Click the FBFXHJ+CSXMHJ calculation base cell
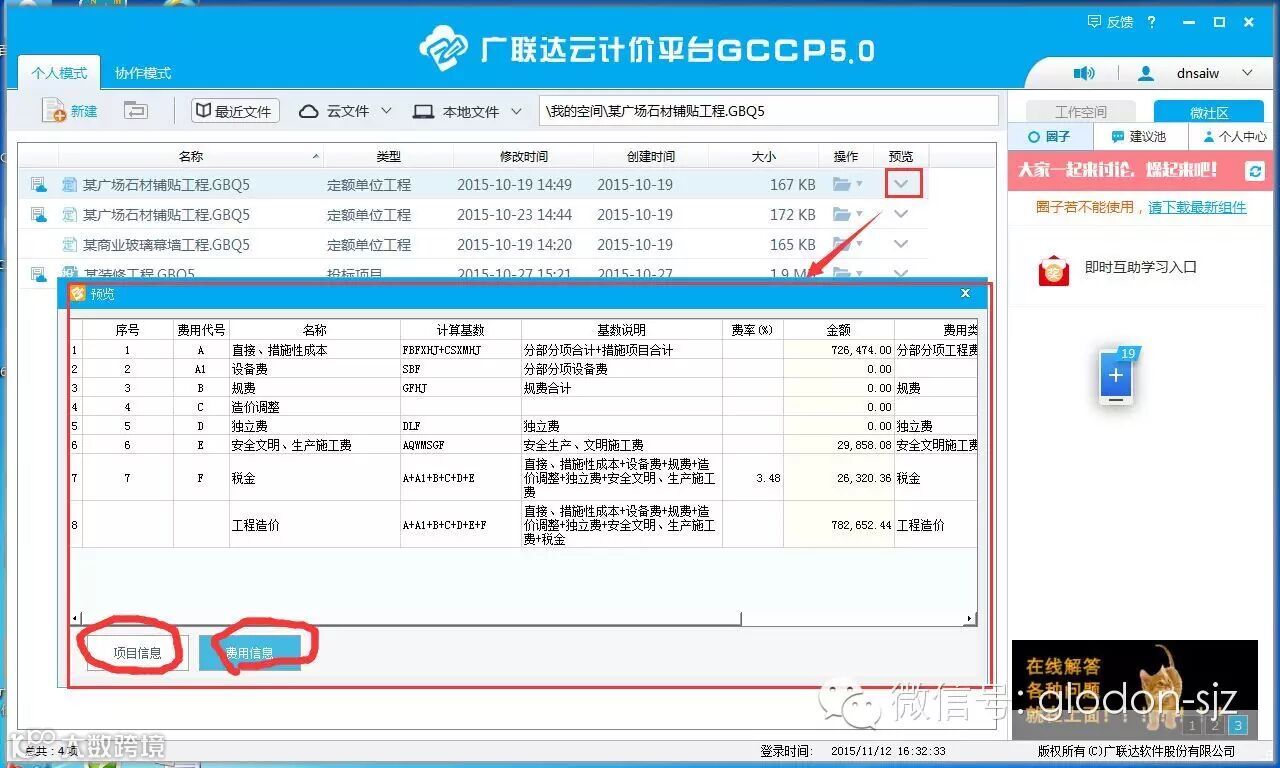The image size is (1280, 768). [x=461, y=350]
